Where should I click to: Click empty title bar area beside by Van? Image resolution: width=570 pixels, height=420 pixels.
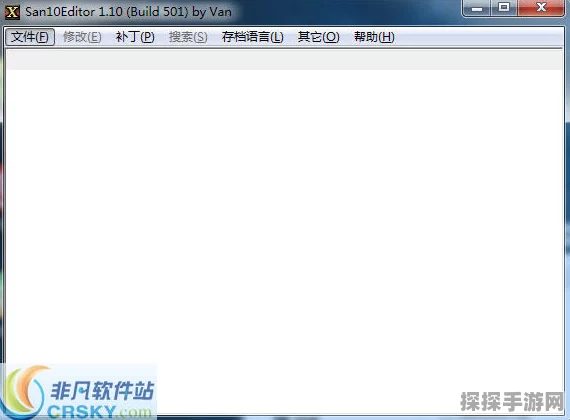click(x=345, y=12)
